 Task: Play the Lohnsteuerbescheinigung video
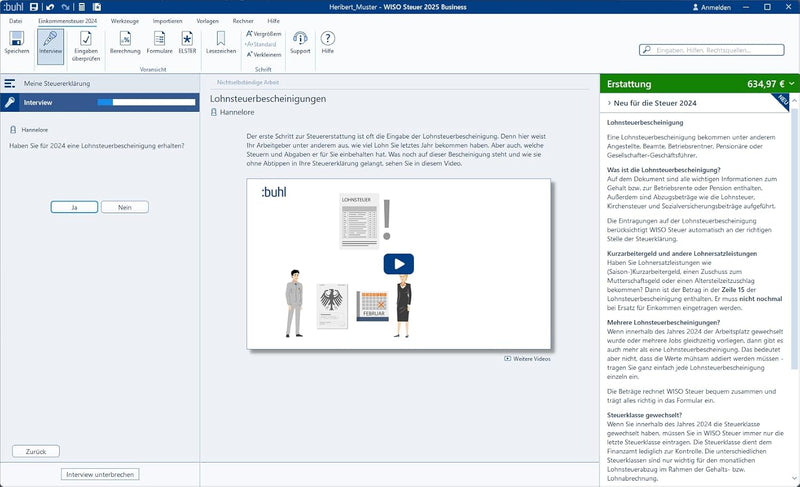398,264
